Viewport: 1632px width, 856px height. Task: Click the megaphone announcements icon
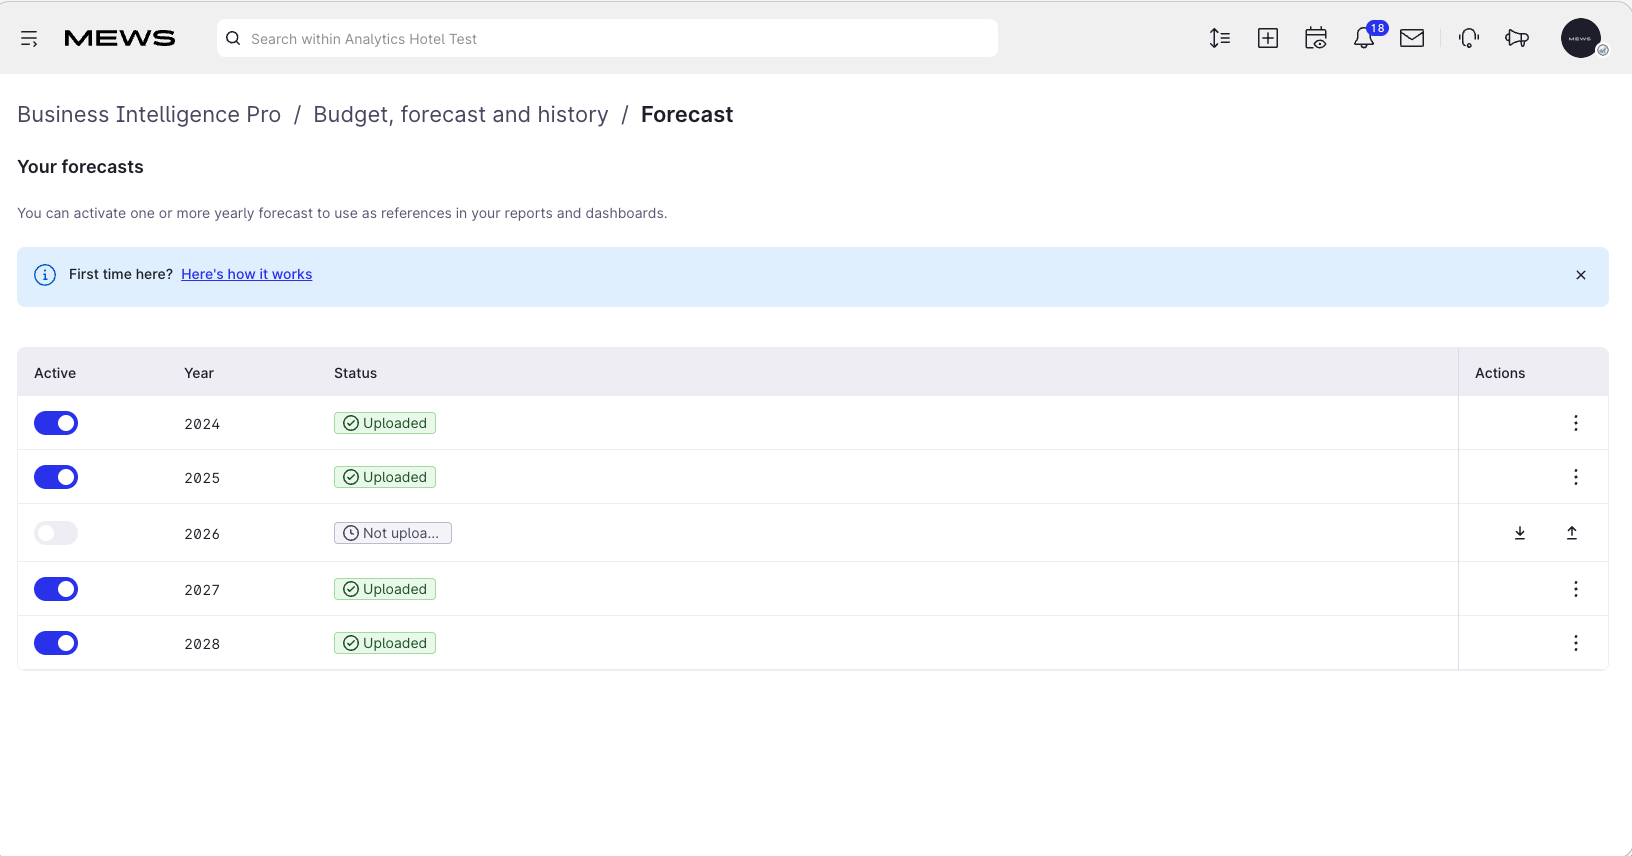coord(1517,38)
